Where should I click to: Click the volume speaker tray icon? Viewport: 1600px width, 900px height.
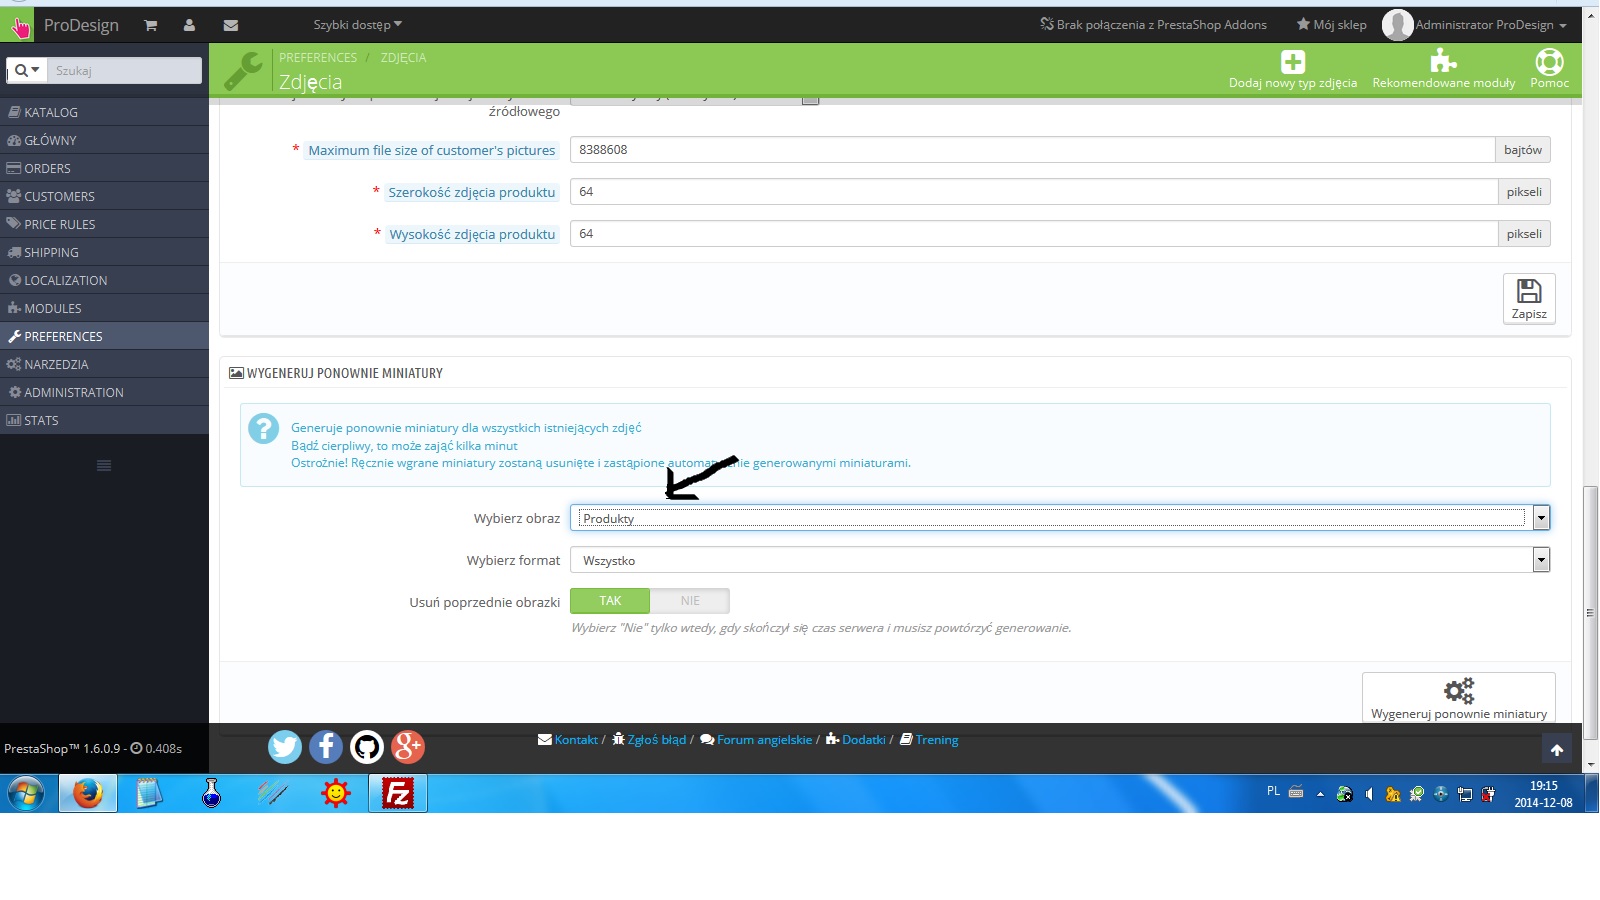coord(1369,794)
